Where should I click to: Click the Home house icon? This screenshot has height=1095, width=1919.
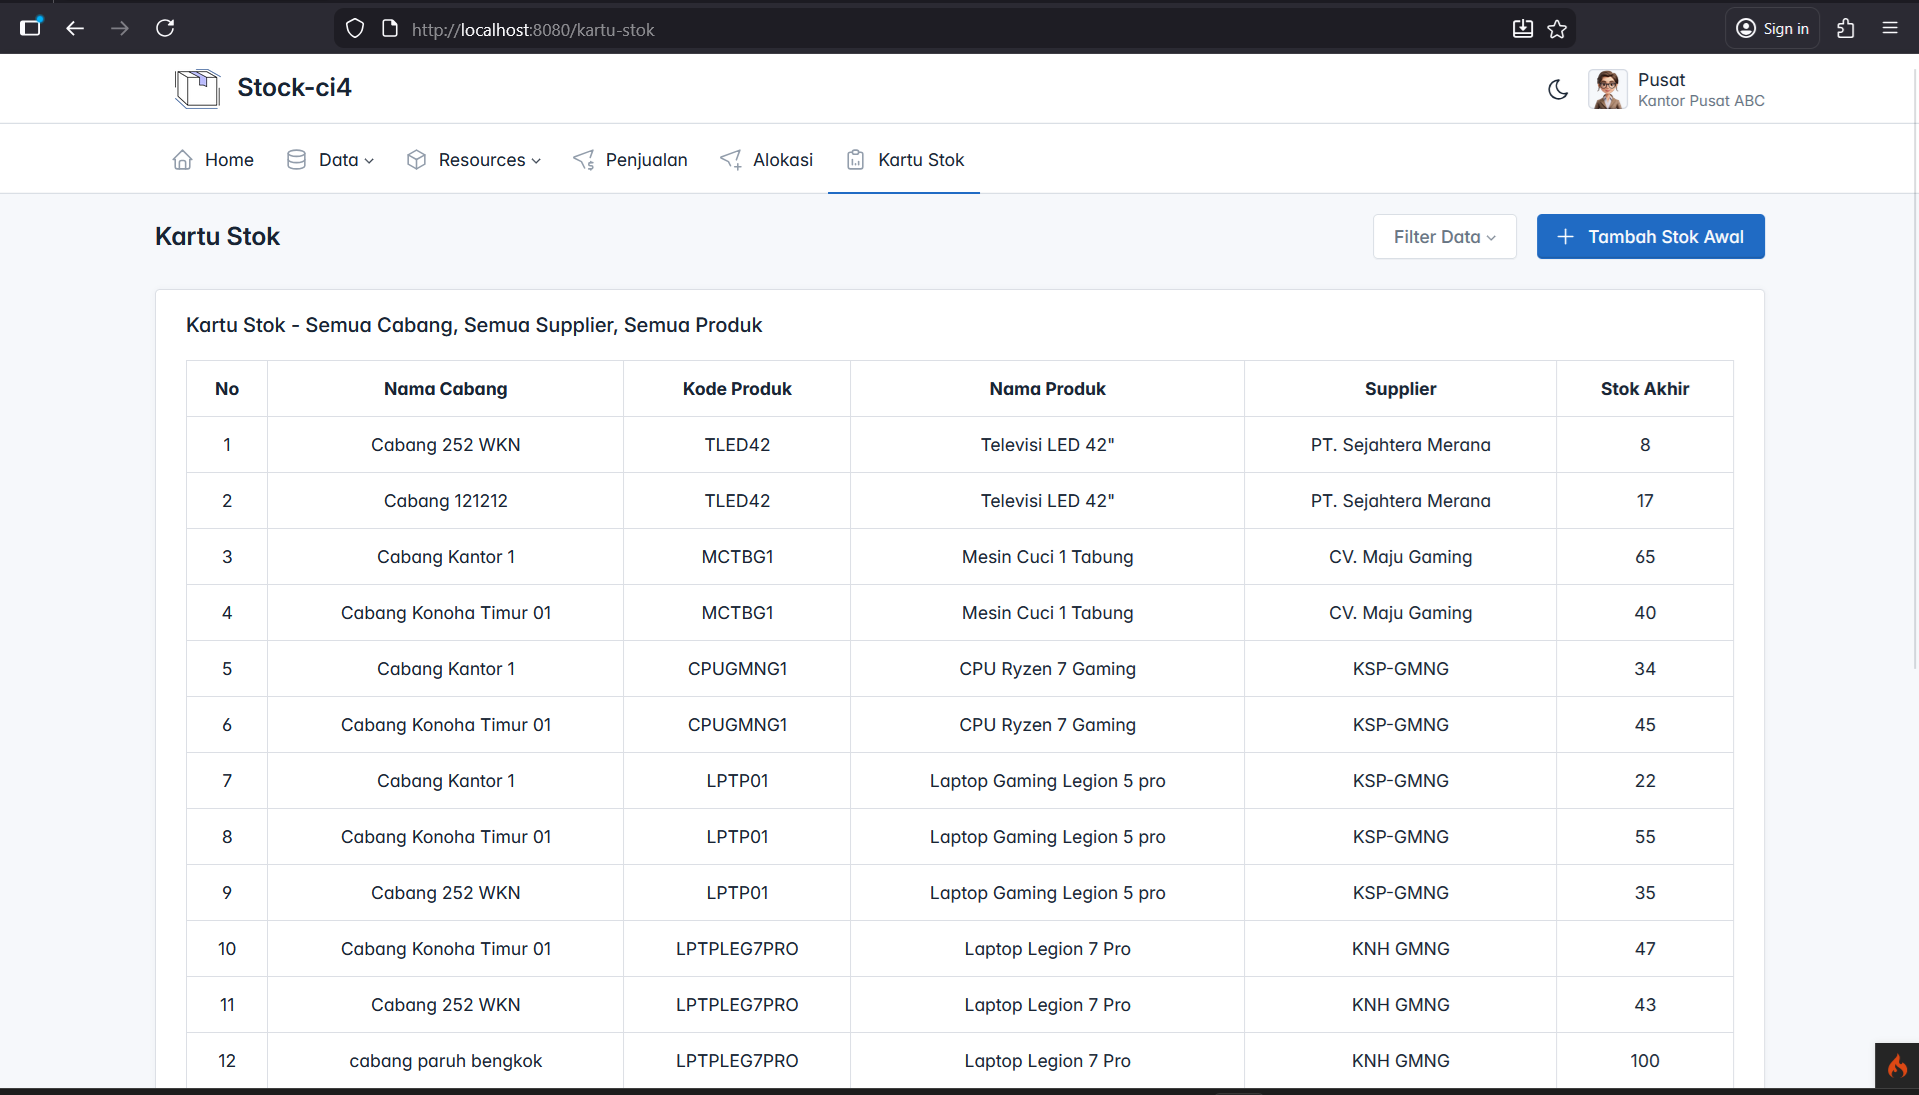pos(182,160)
